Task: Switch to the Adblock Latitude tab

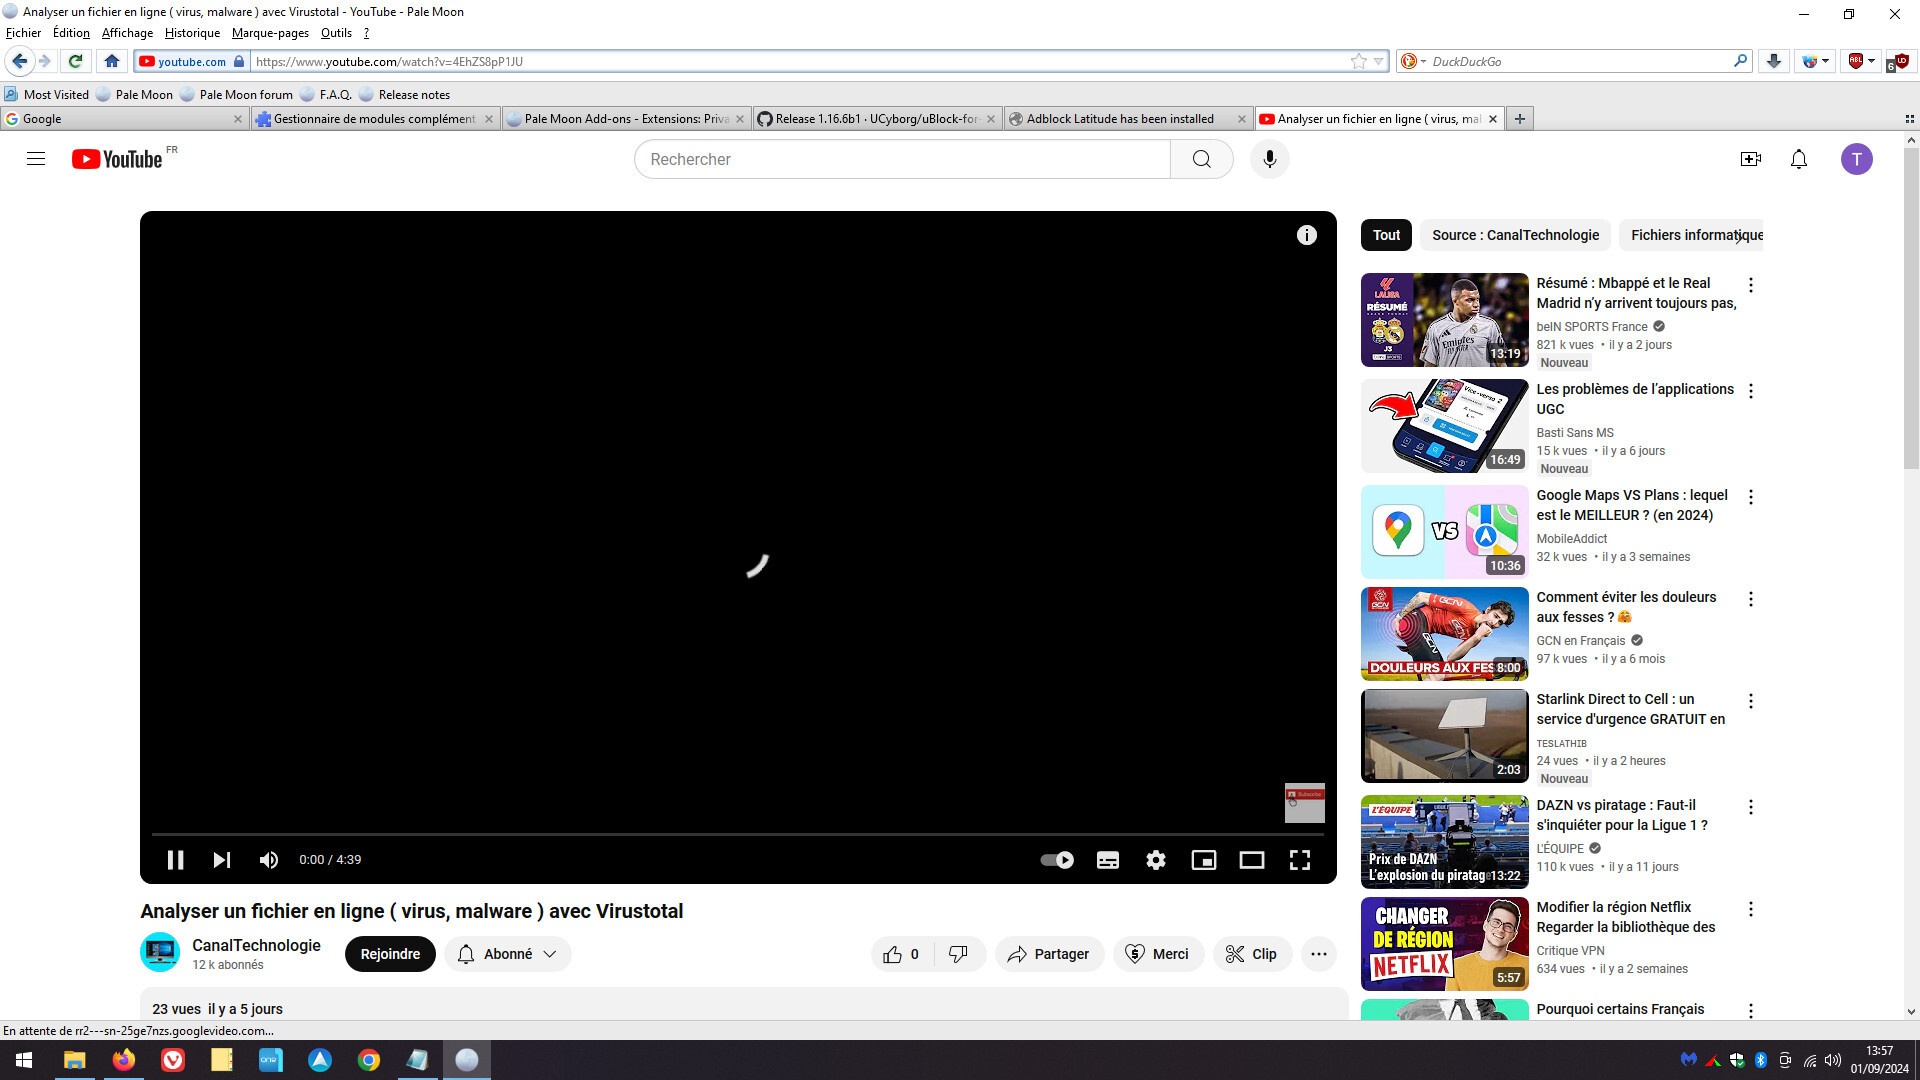Action: pyautogui.click(x=1119, y=119)
